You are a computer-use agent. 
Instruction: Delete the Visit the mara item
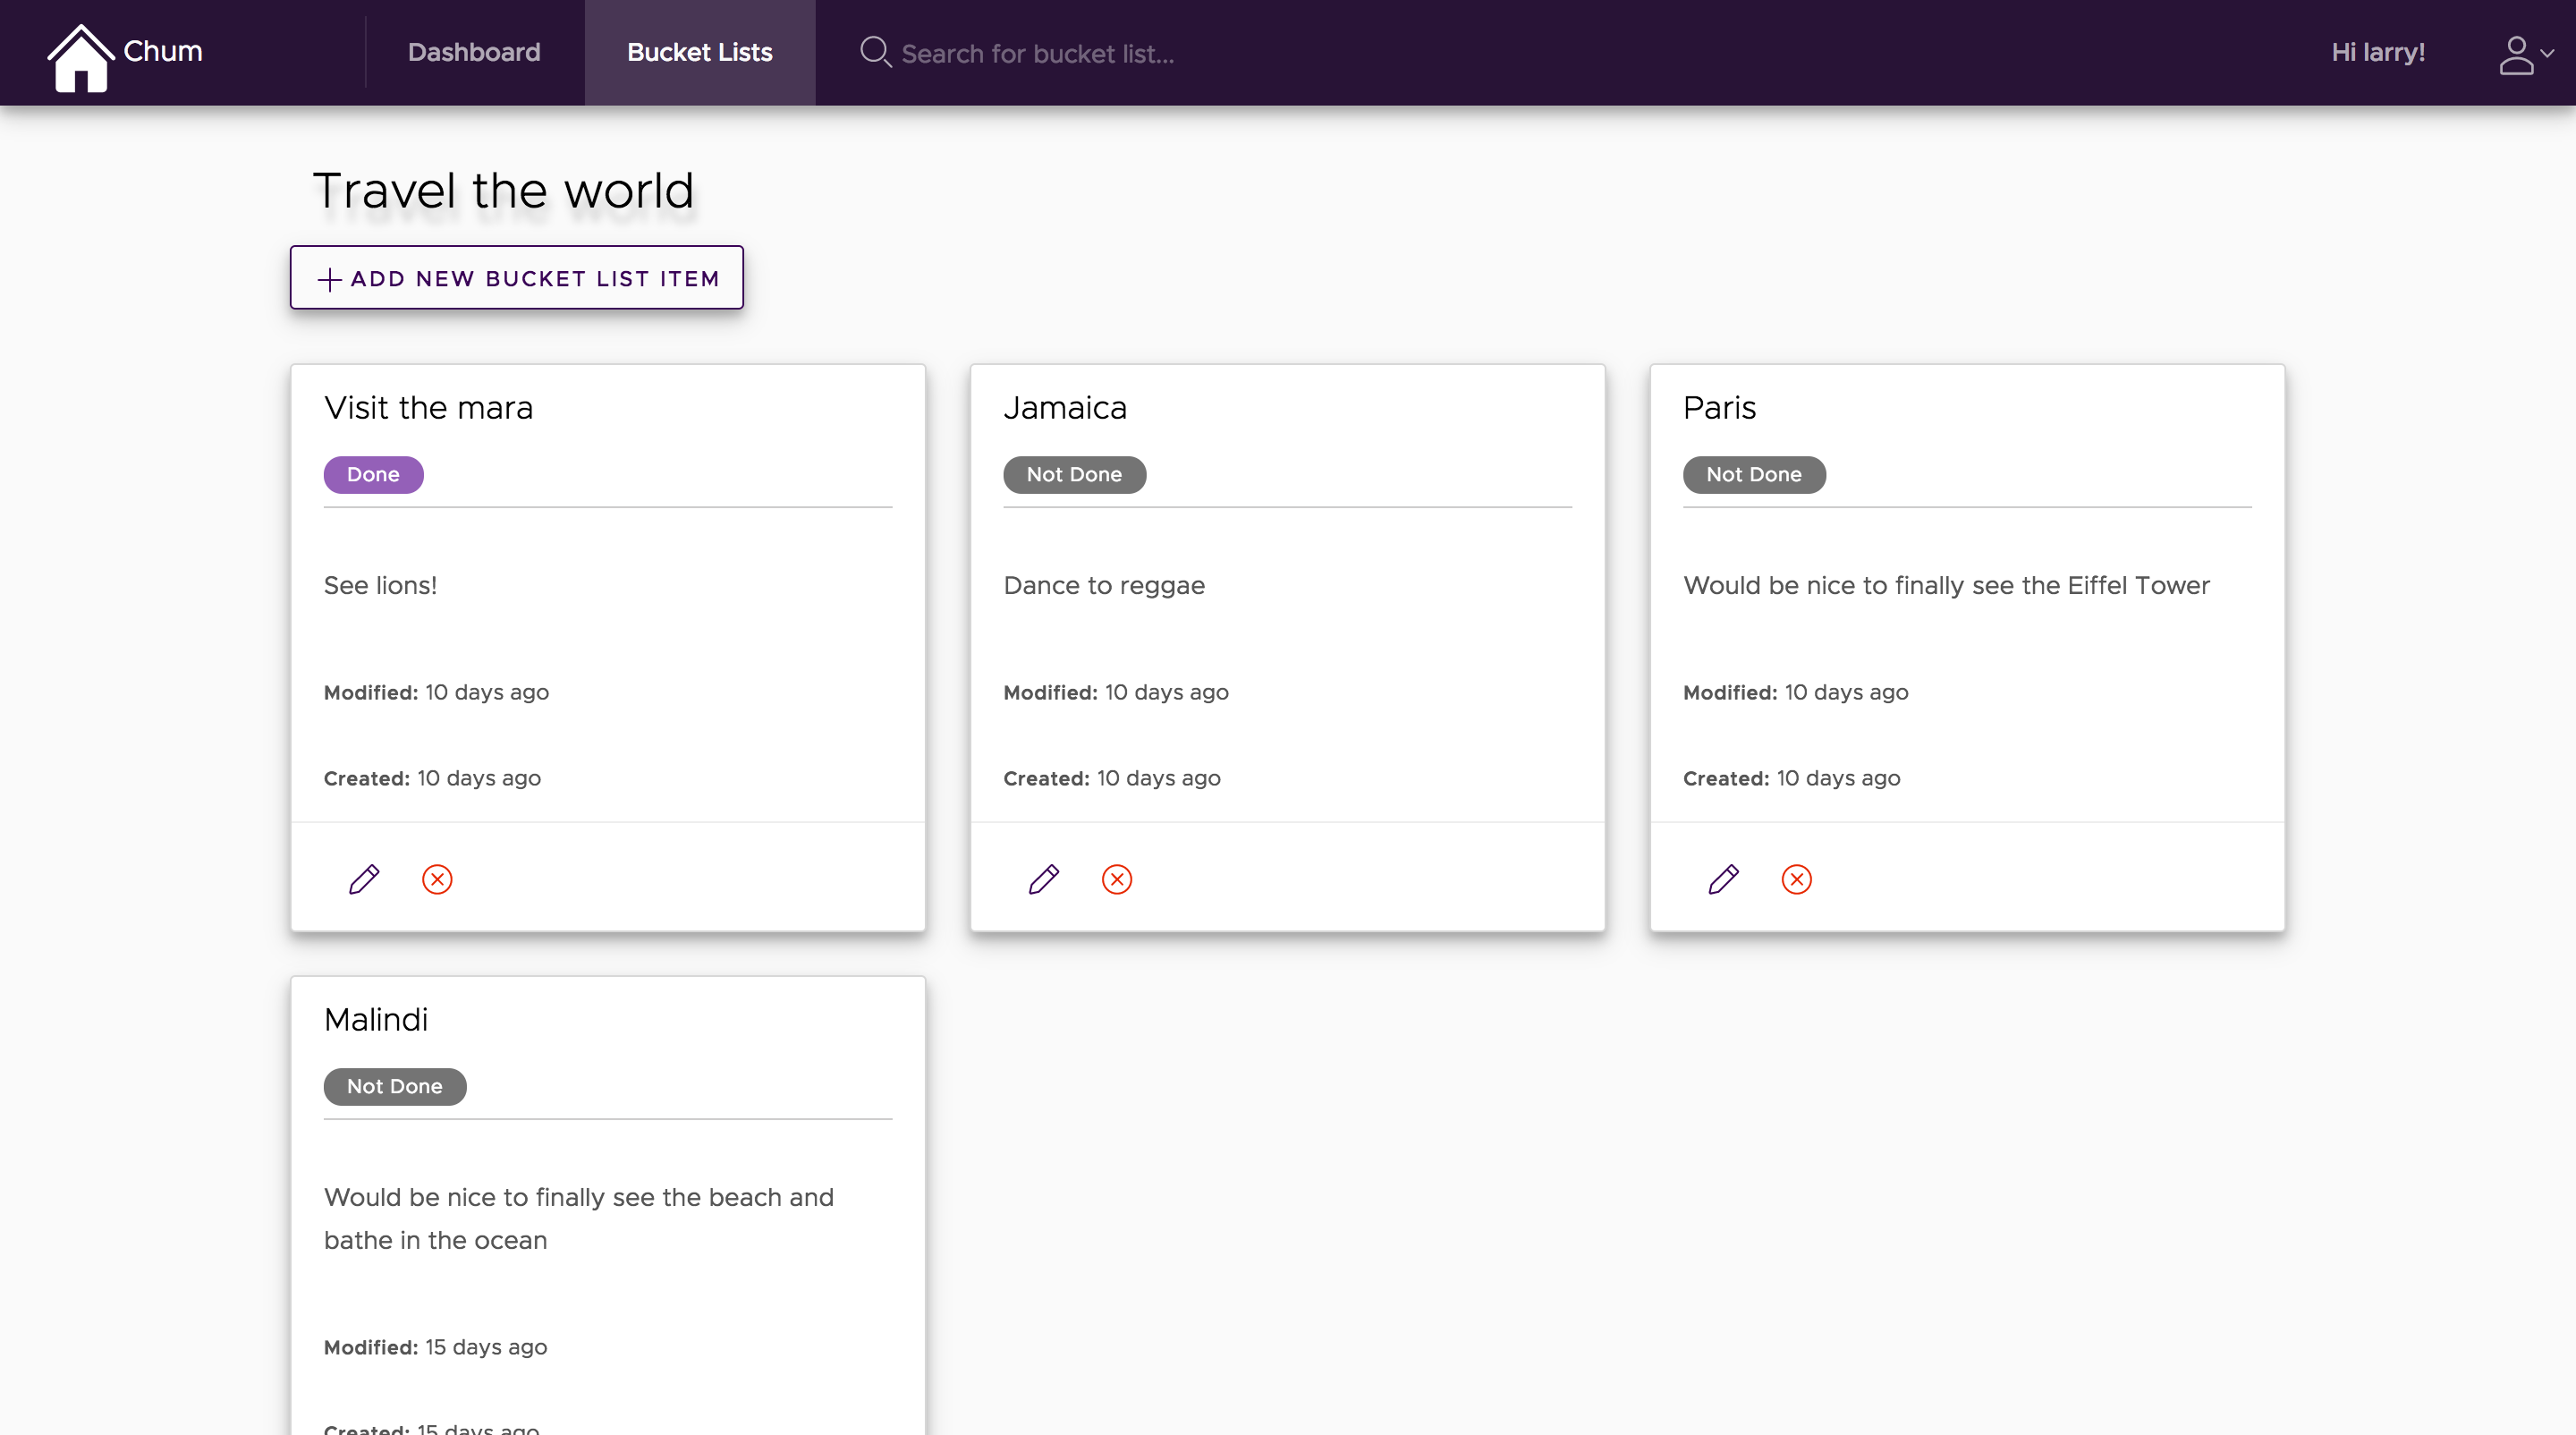[437, 879]
